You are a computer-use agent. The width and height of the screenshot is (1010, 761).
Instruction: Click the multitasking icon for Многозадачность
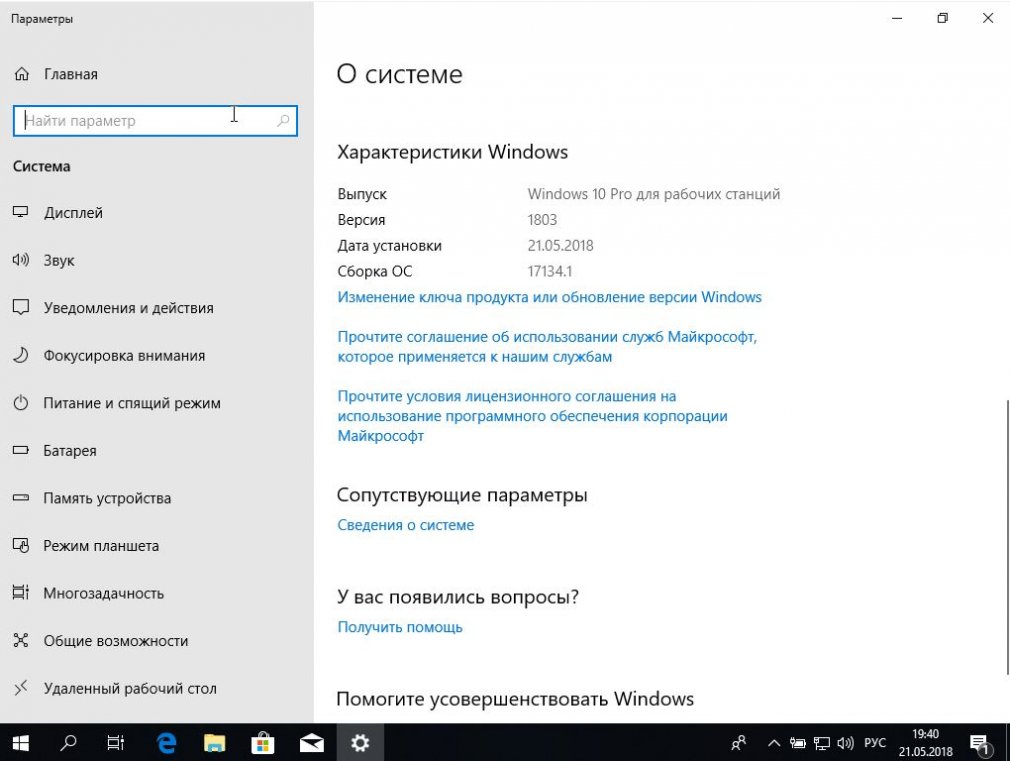(21, 592)
